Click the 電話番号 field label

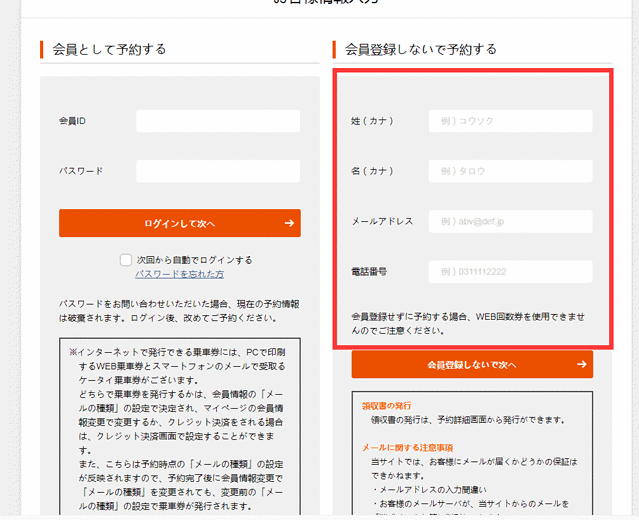click(369, 271)
